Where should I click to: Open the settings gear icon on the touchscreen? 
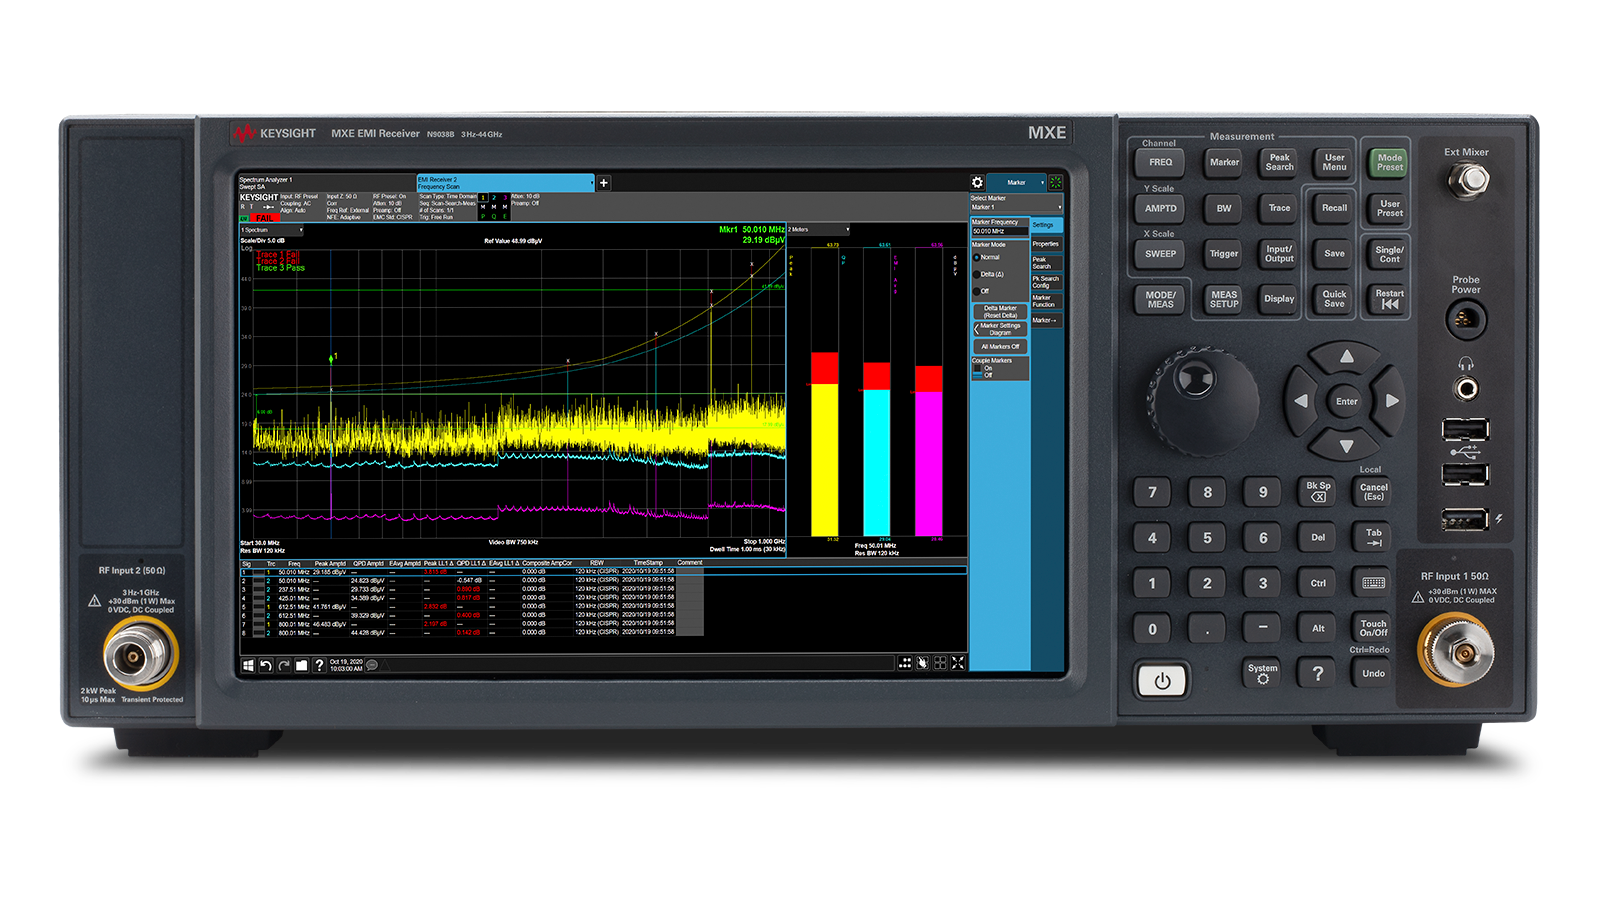pos(975,181)
